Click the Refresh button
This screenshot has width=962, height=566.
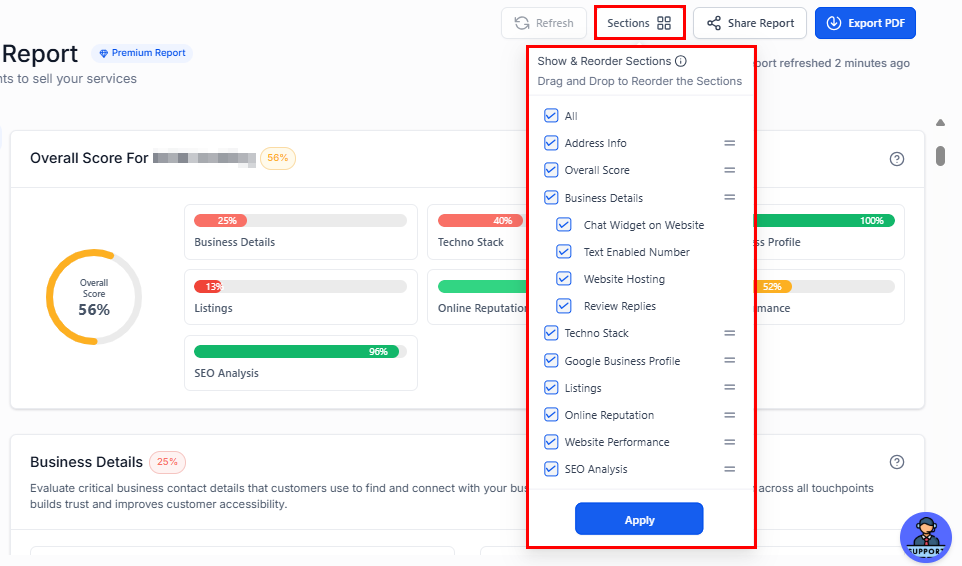[544, 23]
